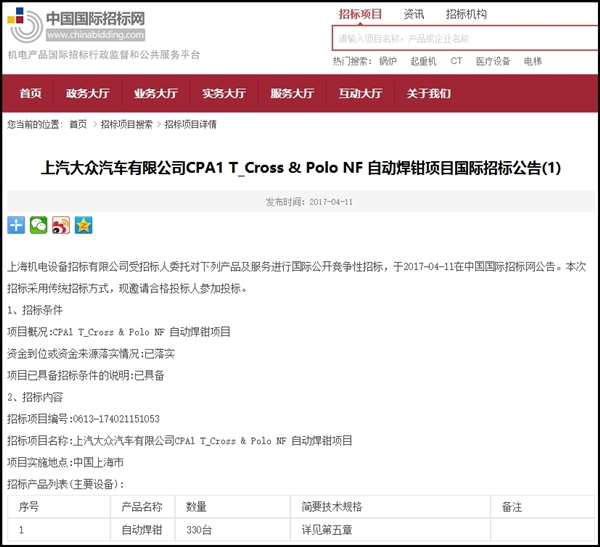This screenshot has height=547, width=600.
Task: Click the QQ Zone star share icon
Action: (82, 225)
